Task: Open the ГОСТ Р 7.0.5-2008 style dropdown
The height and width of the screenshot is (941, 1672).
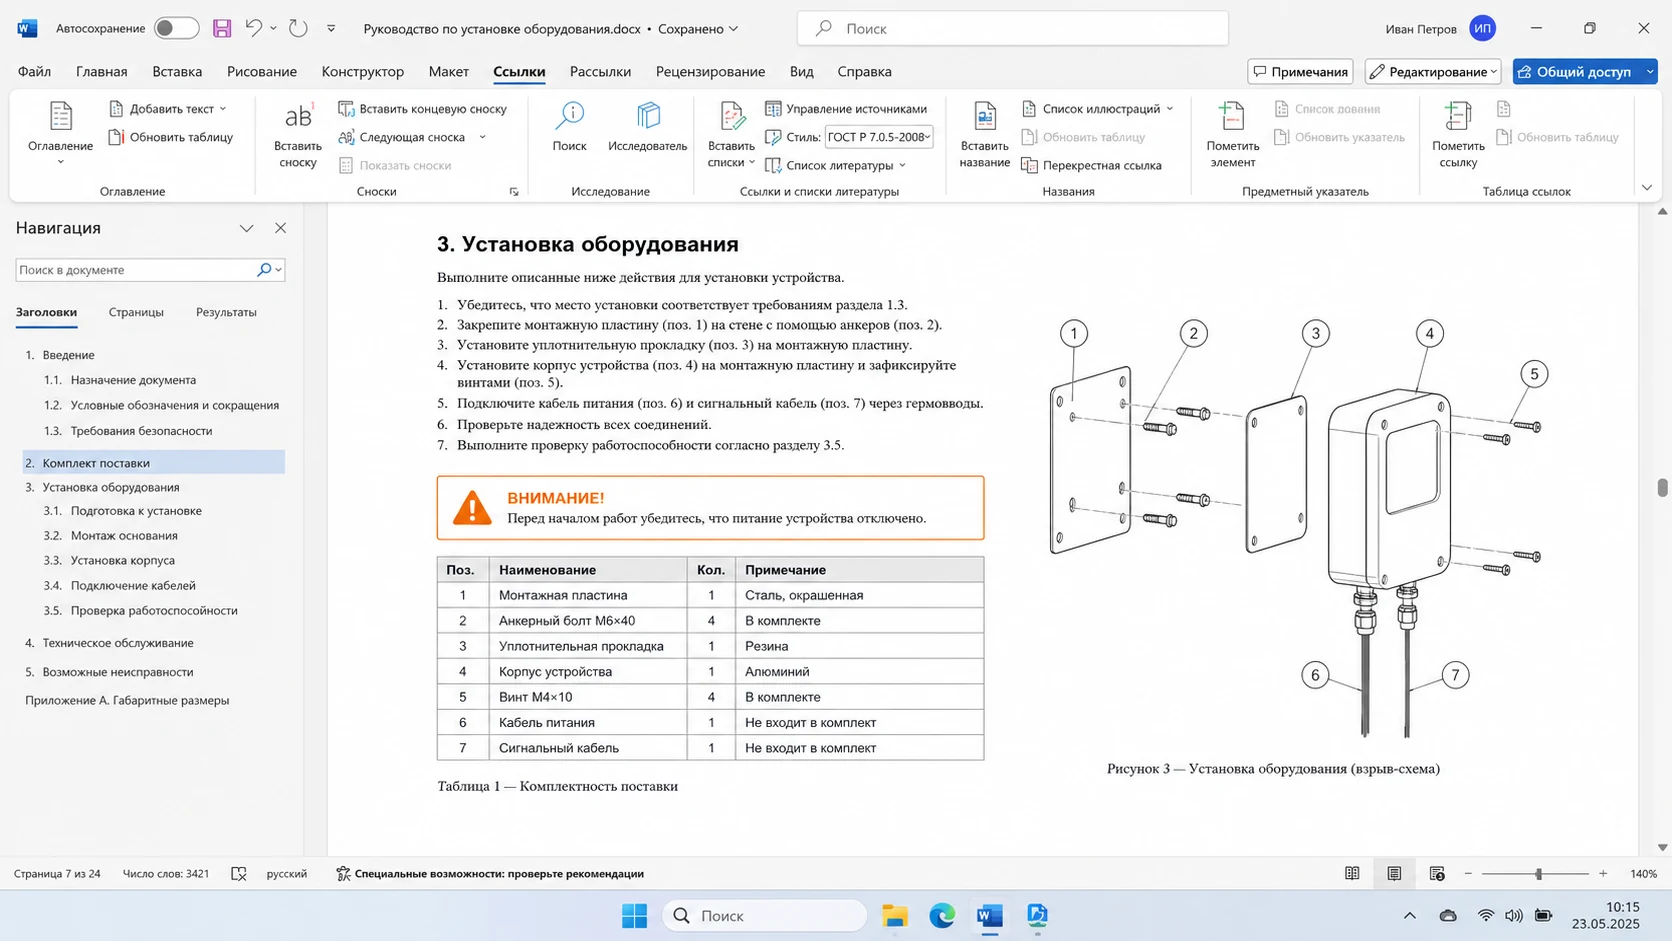Action: coord(879,137)
